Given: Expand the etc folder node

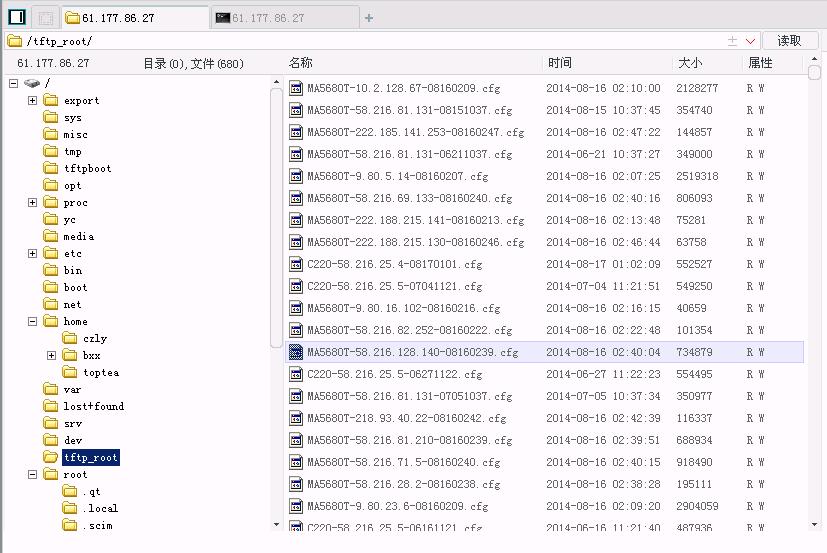Looking at the screenshot, I should [33, 253].
